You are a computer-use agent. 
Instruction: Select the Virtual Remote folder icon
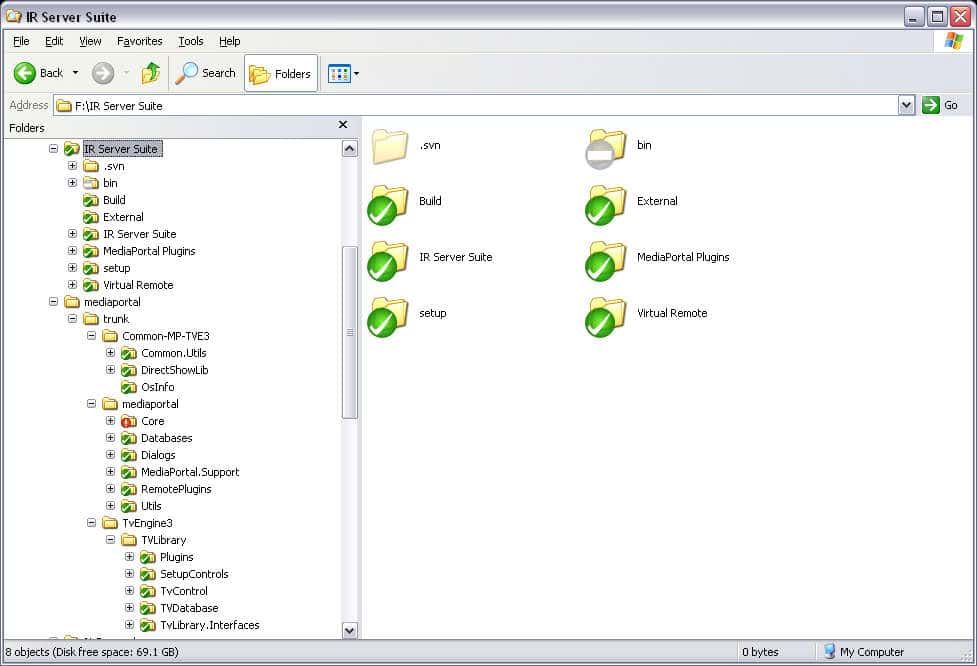coord(606,316)
